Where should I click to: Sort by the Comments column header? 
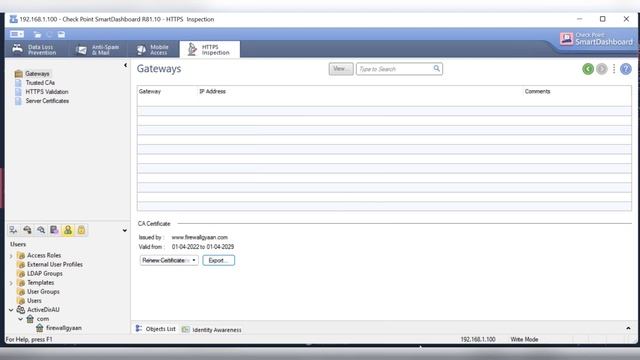point(537,91)
